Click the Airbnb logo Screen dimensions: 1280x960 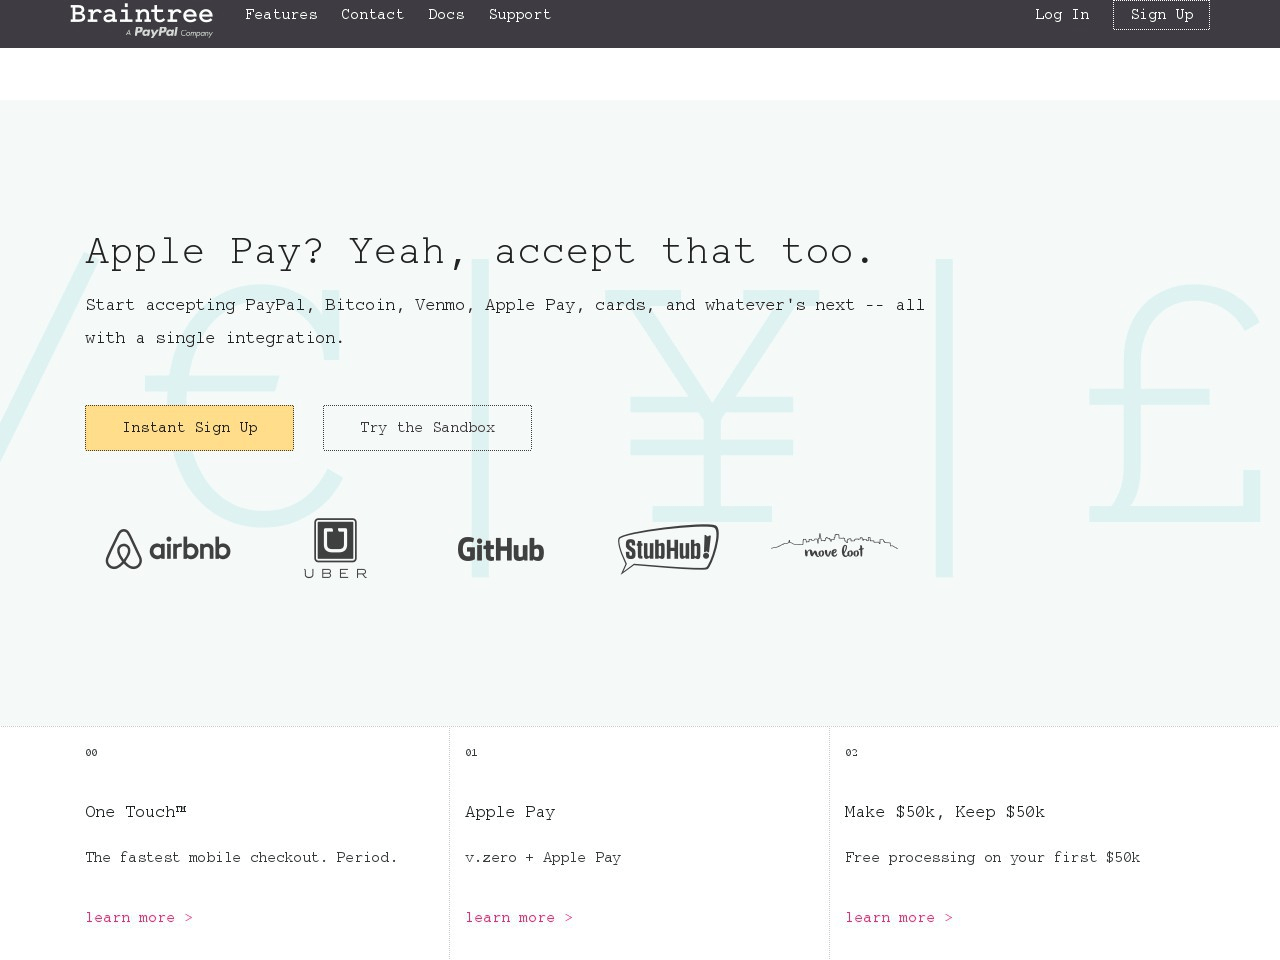tap(168, 549)
